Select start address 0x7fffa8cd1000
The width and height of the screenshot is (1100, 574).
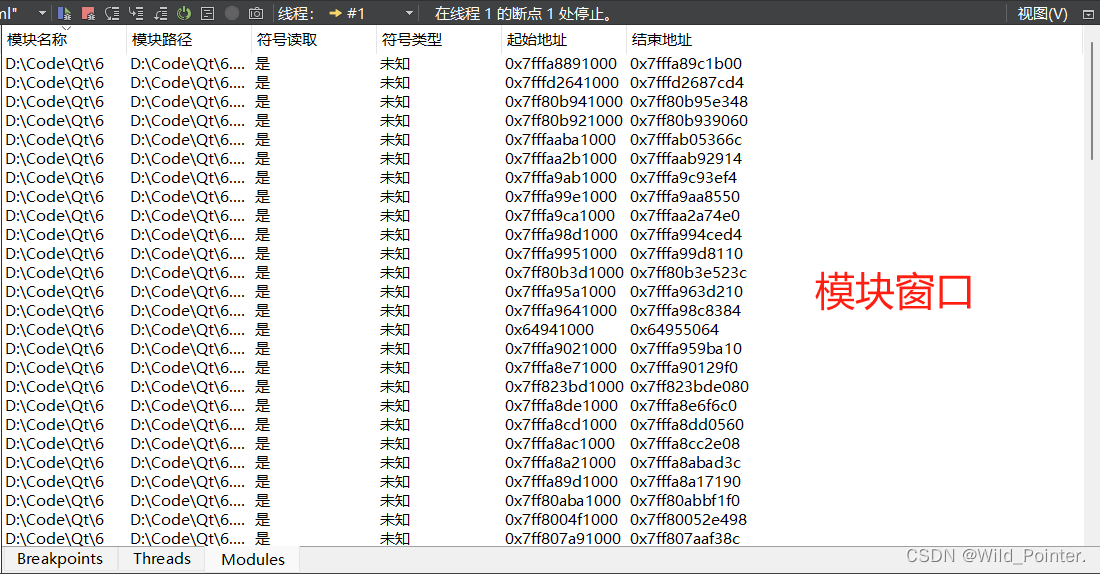point(561,424)
